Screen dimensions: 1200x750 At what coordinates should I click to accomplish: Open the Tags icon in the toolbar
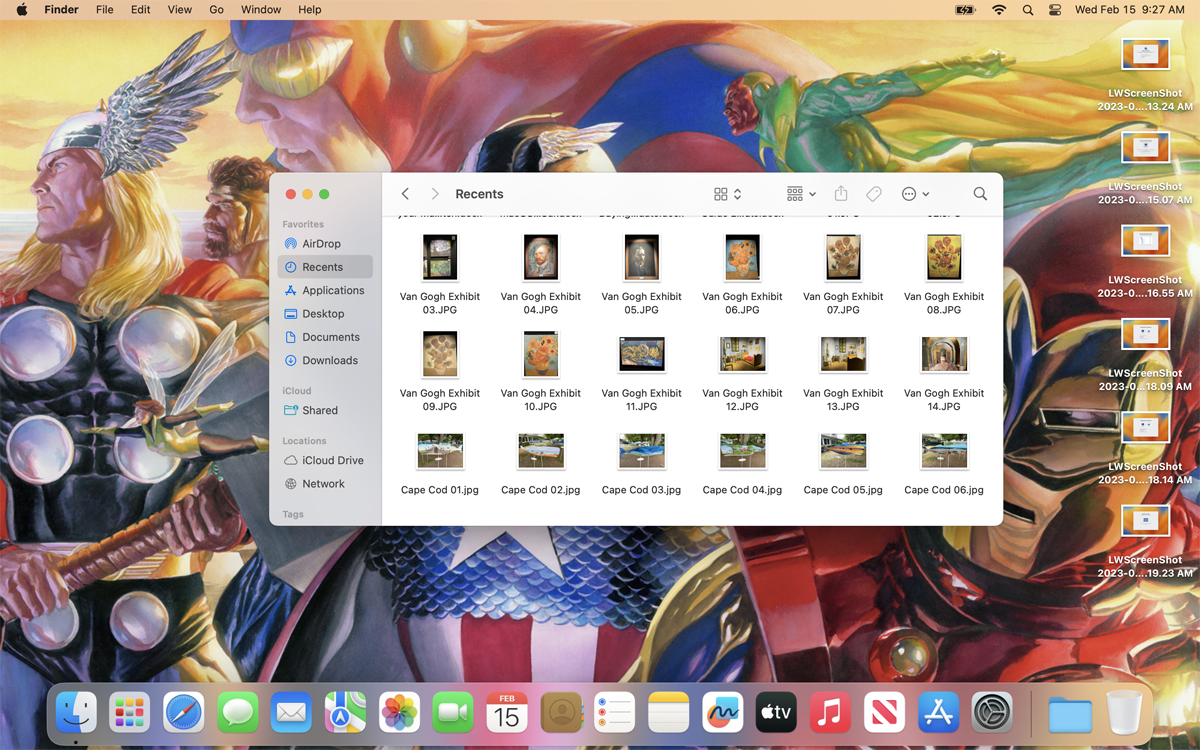coord(874,194)
